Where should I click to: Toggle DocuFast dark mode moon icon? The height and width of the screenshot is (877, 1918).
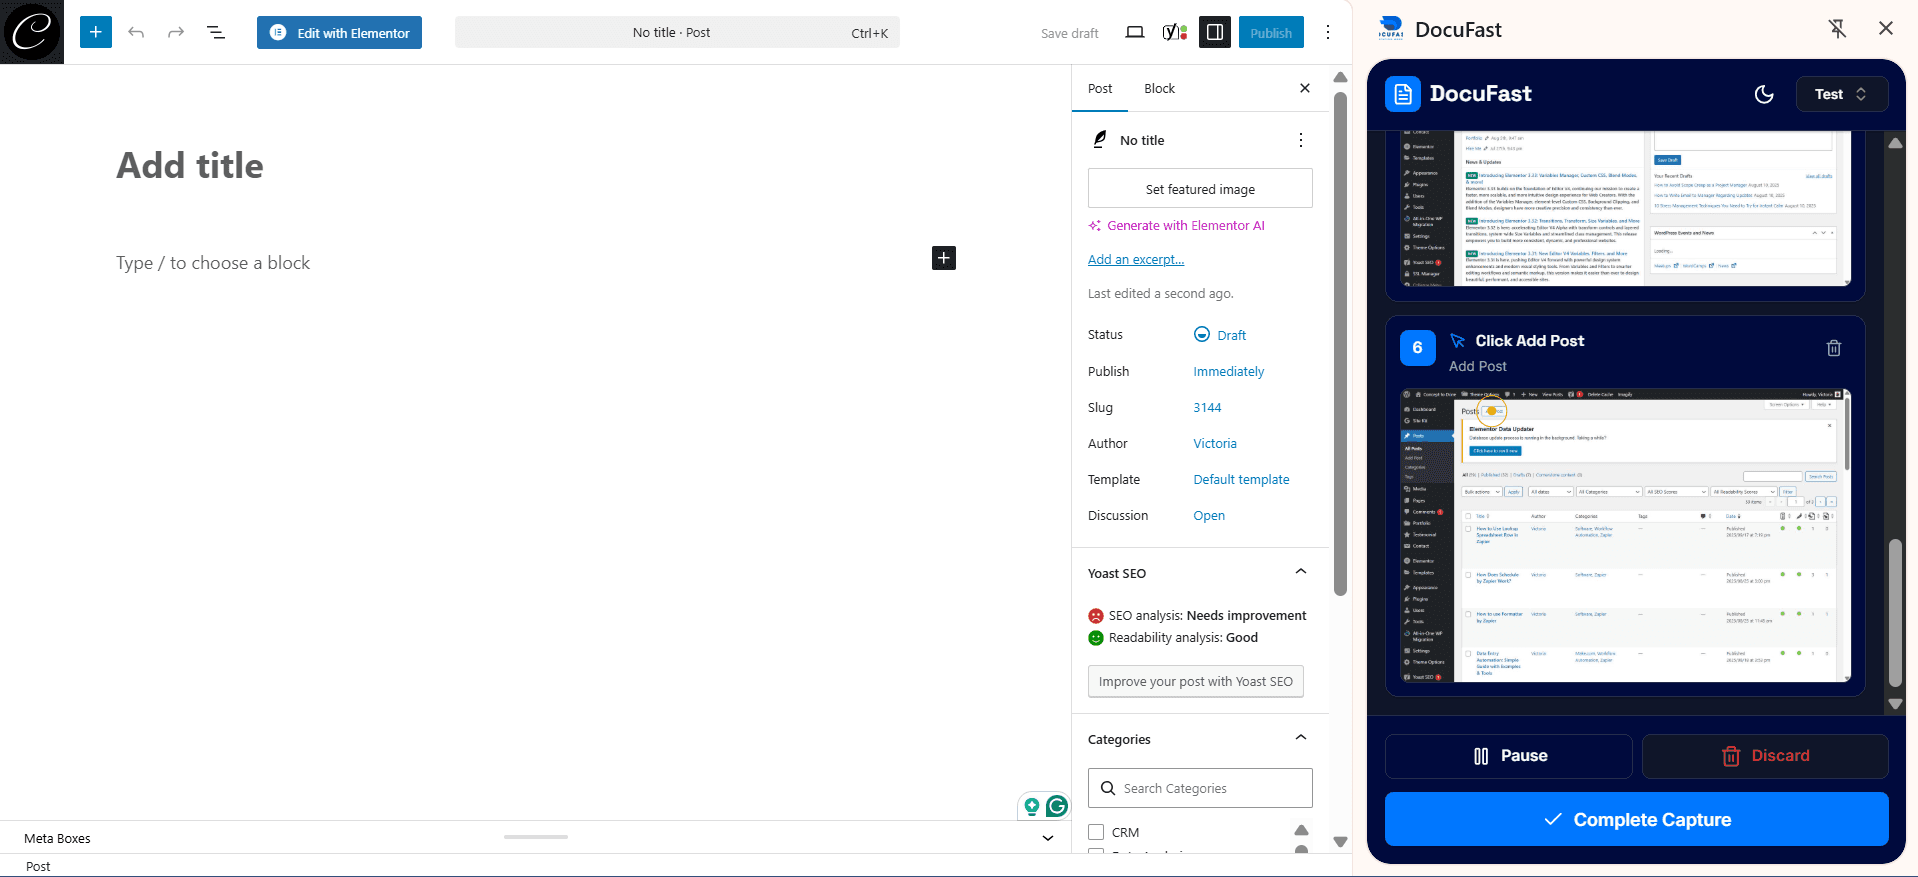1764,94
